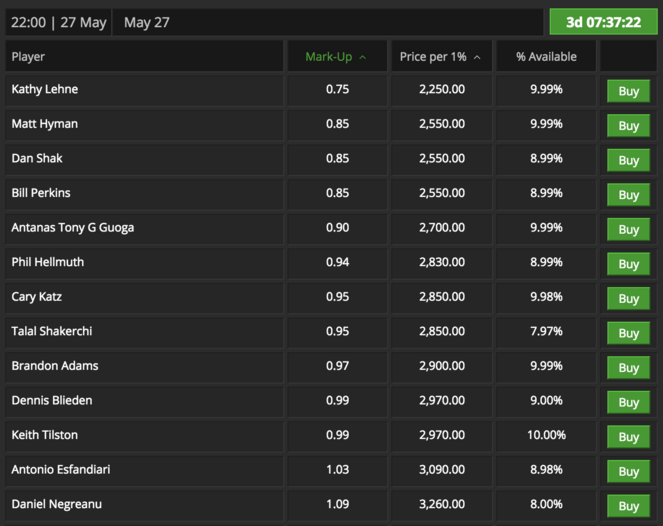
Task: Buy a share of Talal Shakerchi
Action: click(x=628, y=333)
